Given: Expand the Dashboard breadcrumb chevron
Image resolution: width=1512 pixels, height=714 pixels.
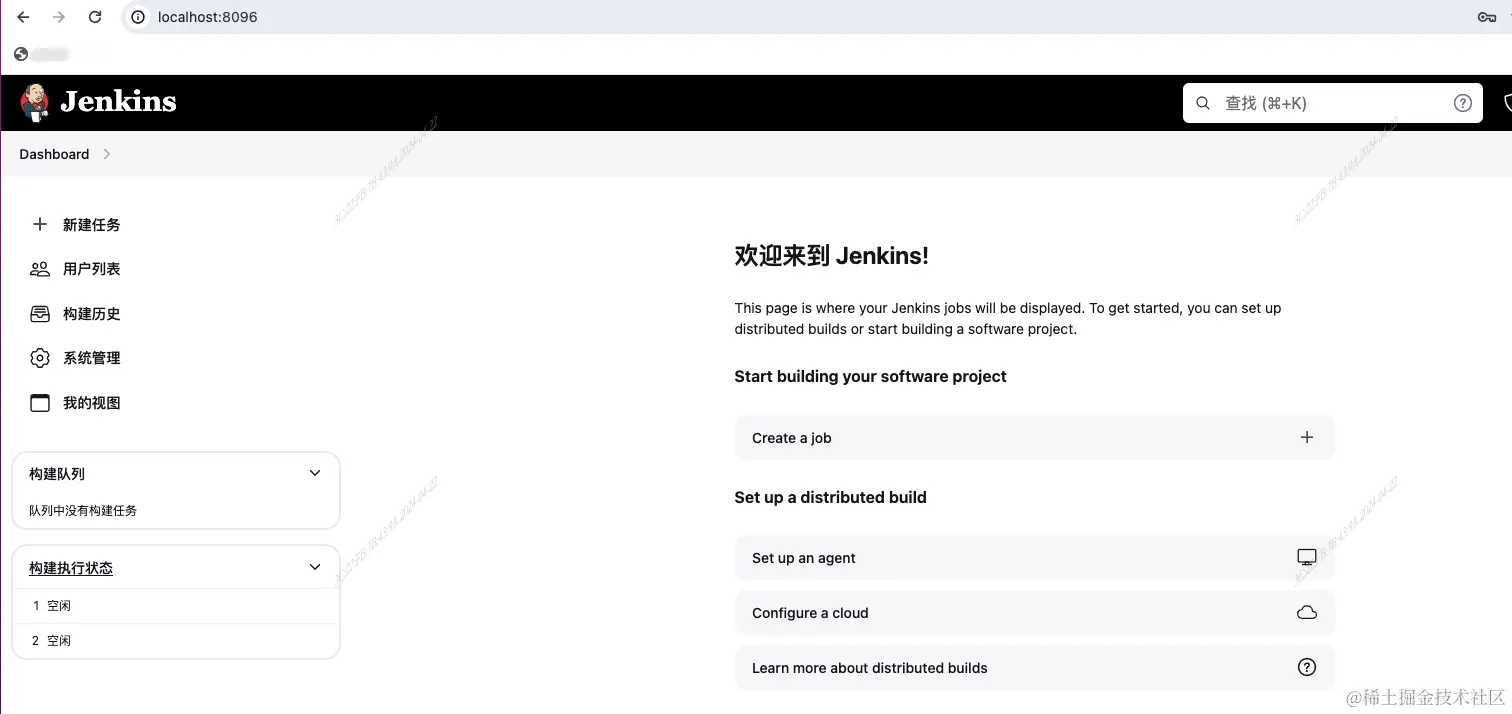Looking at the screenshot, I should [107, 154].
